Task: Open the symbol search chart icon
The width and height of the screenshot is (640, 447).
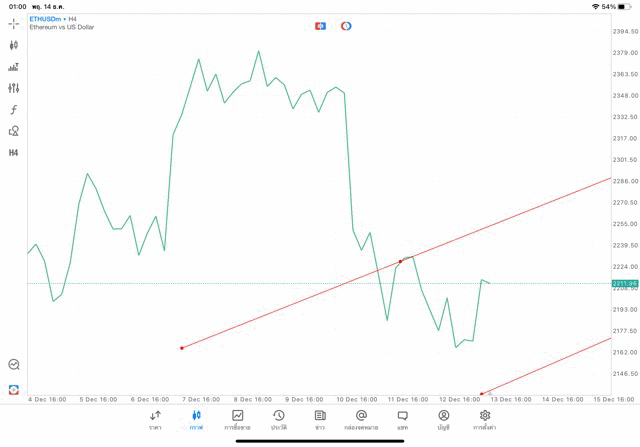Action: tap(14, 365)
